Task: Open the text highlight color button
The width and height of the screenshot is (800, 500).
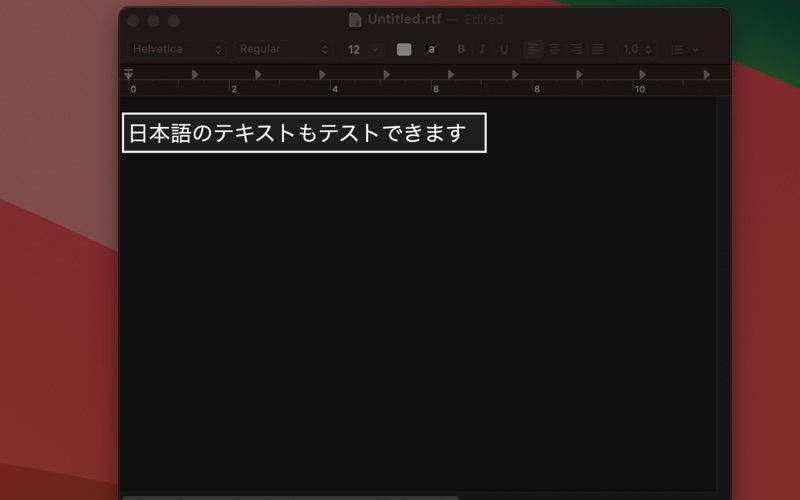Action: point(432,49)
